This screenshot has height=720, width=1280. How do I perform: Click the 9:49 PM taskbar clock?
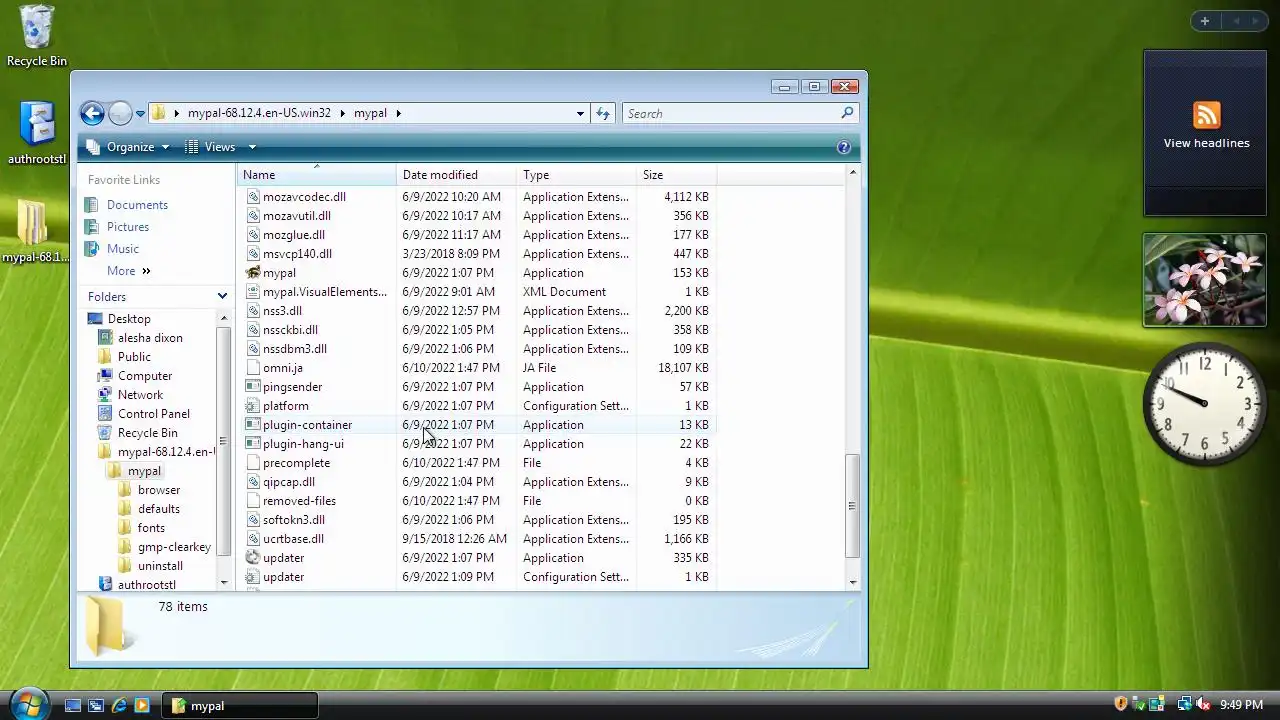point(1241,705)
